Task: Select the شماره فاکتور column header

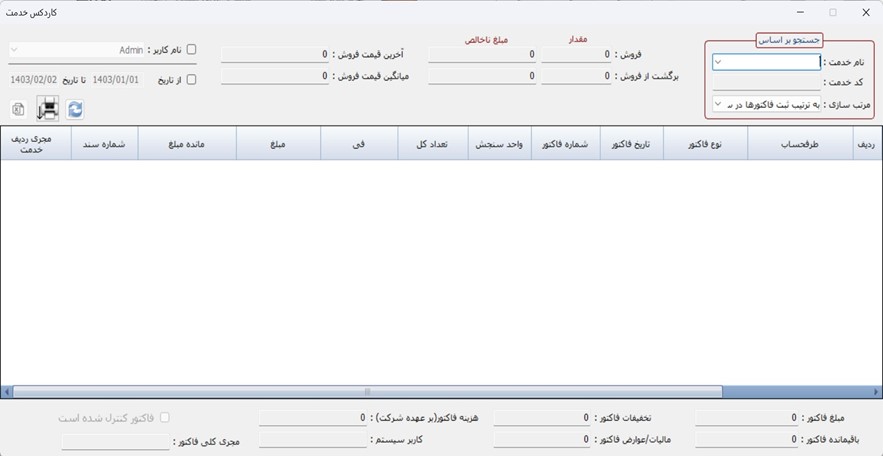Action: (x=564, y=144)
